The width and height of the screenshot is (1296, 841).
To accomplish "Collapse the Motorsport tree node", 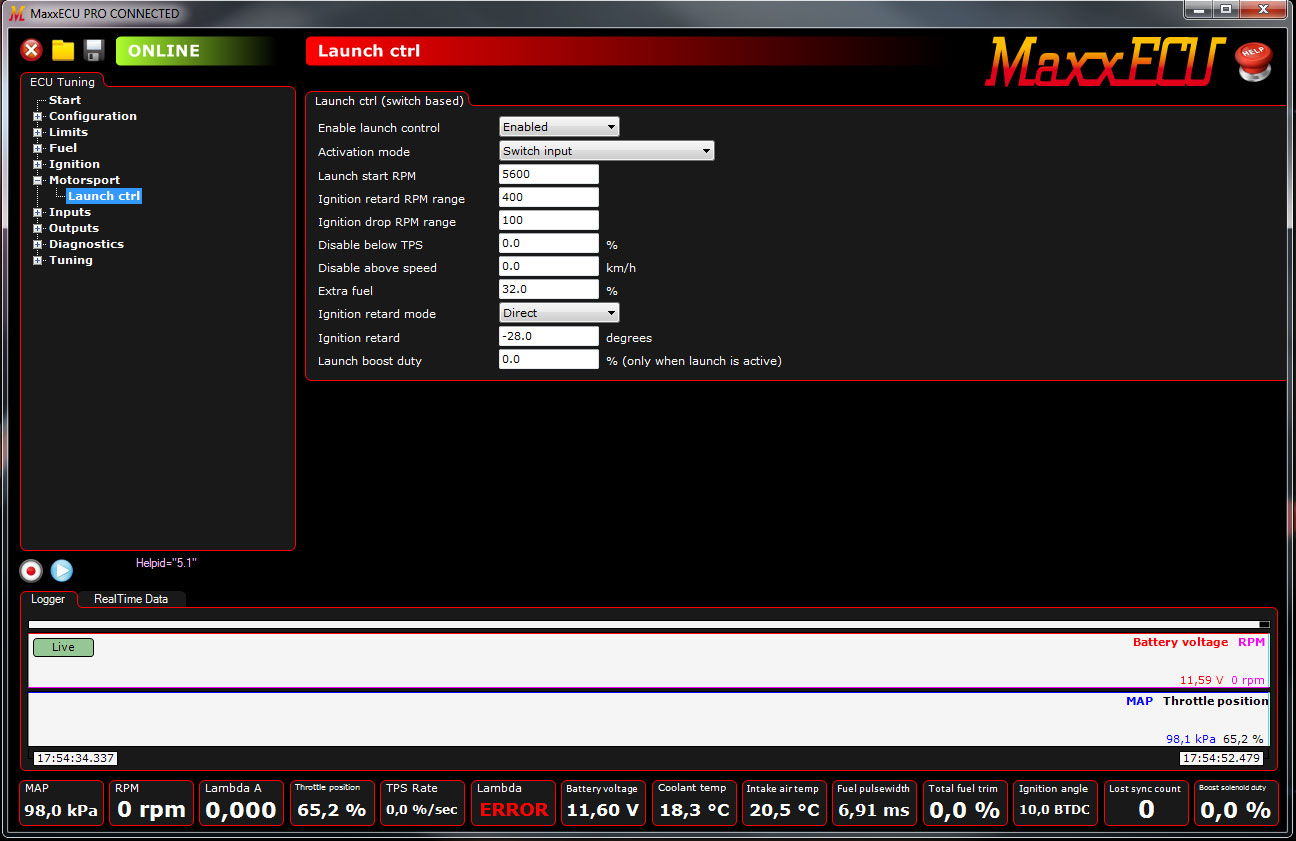I will coord(38,180).
